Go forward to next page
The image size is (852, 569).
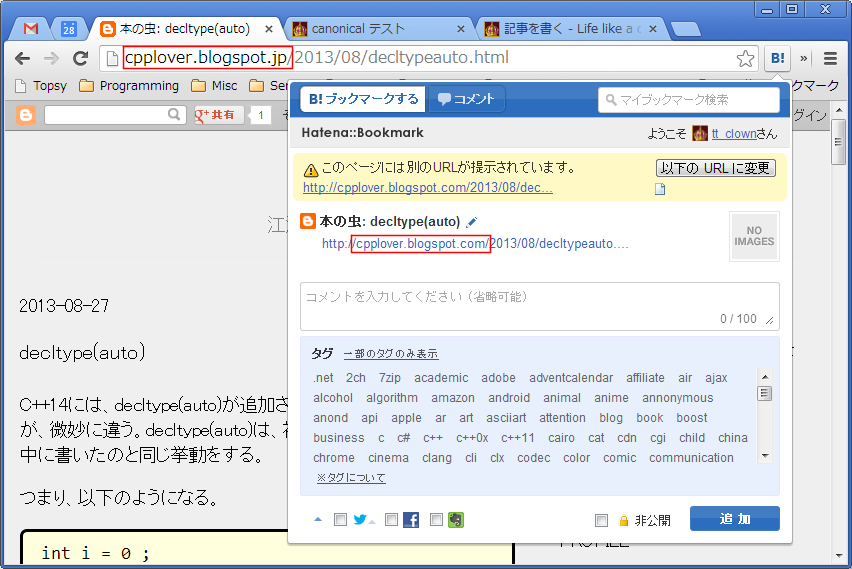click(51, 58)
